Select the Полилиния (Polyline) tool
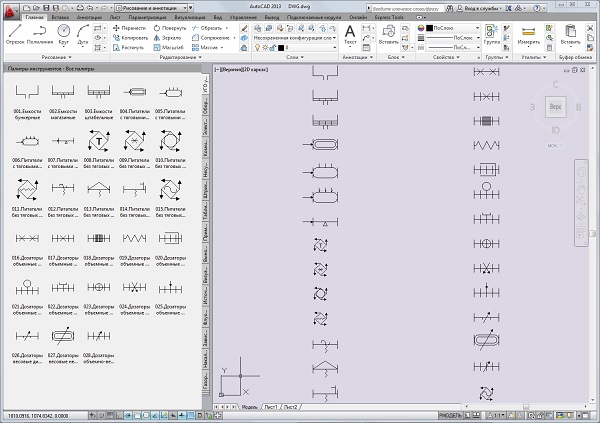 (39, 33)
